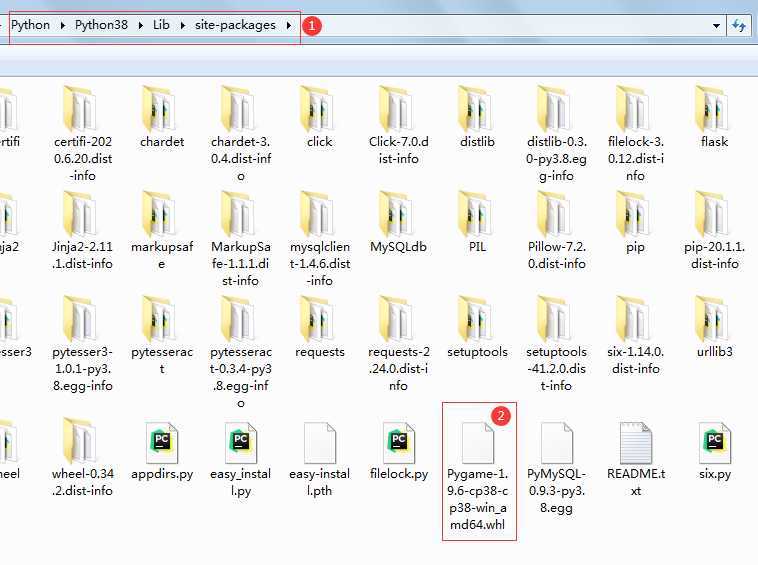The height and width of the screenshot is (565, 758).
Task: Open the pip folder
Action: click(x=635, y=222)
